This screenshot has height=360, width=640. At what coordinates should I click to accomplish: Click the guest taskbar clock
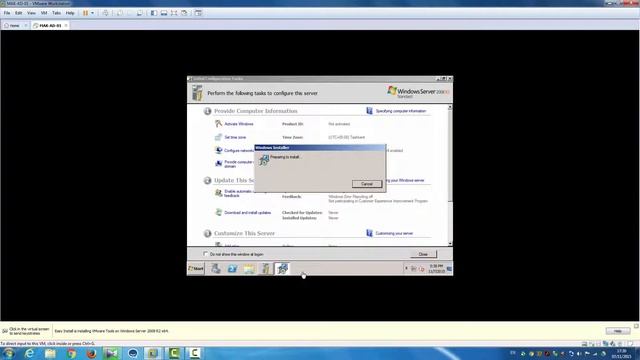point(436,269)
